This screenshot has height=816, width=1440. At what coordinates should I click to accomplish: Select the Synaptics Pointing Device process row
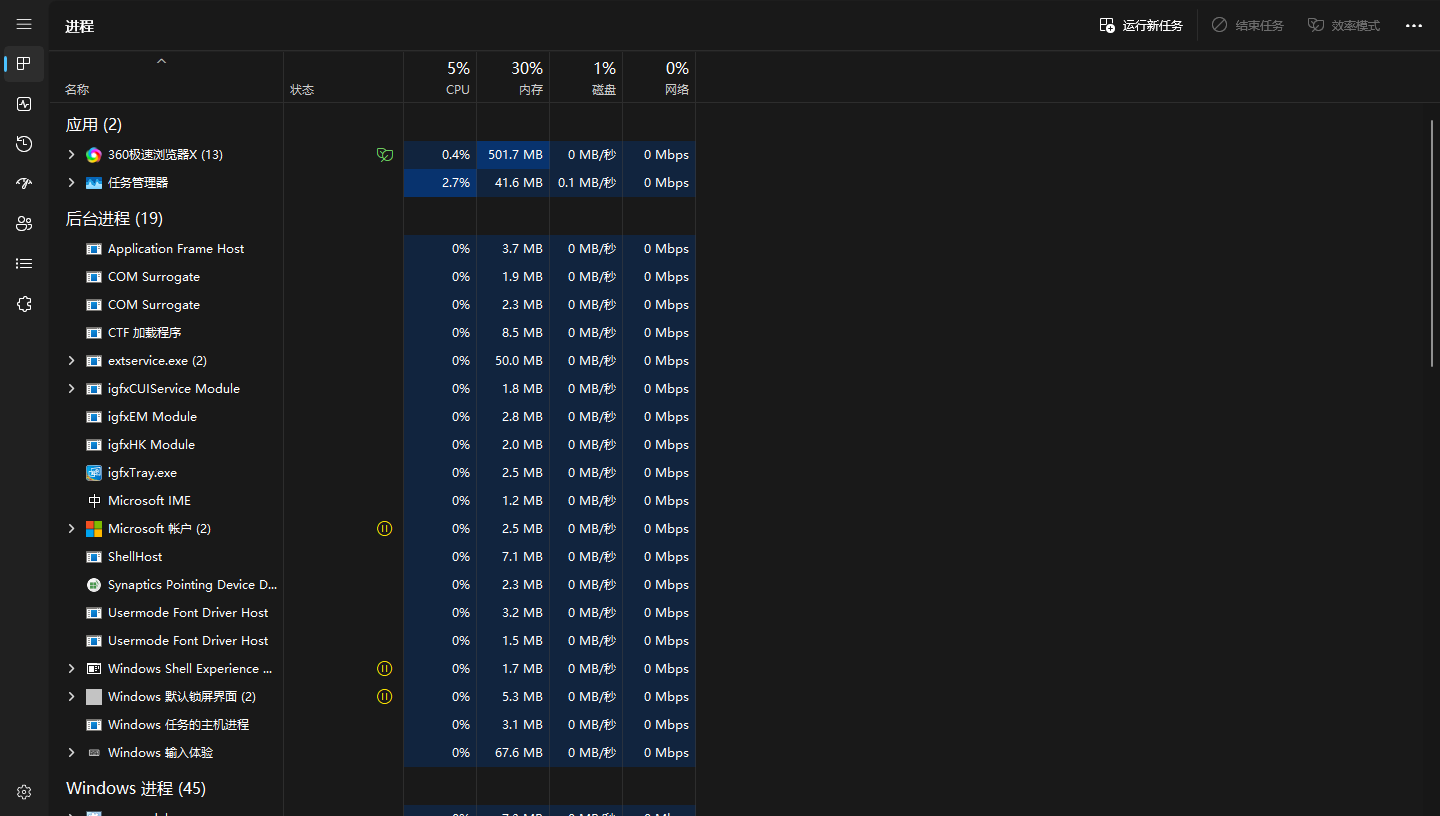click(x=192, y=585)
